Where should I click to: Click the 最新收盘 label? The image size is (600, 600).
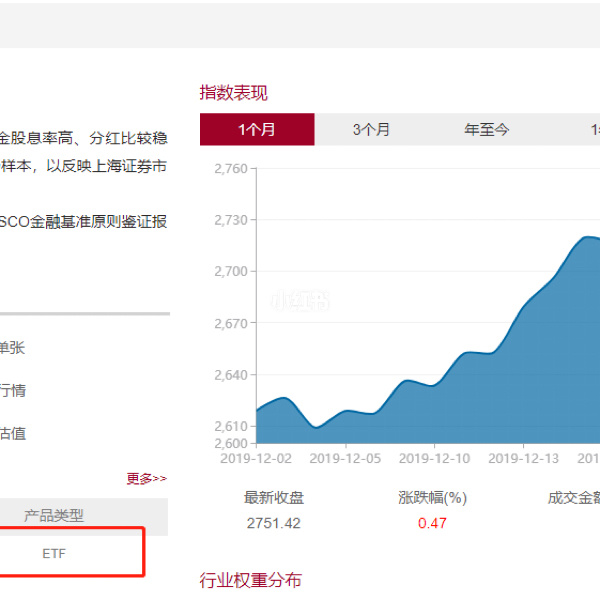click(x=273, y=498)
